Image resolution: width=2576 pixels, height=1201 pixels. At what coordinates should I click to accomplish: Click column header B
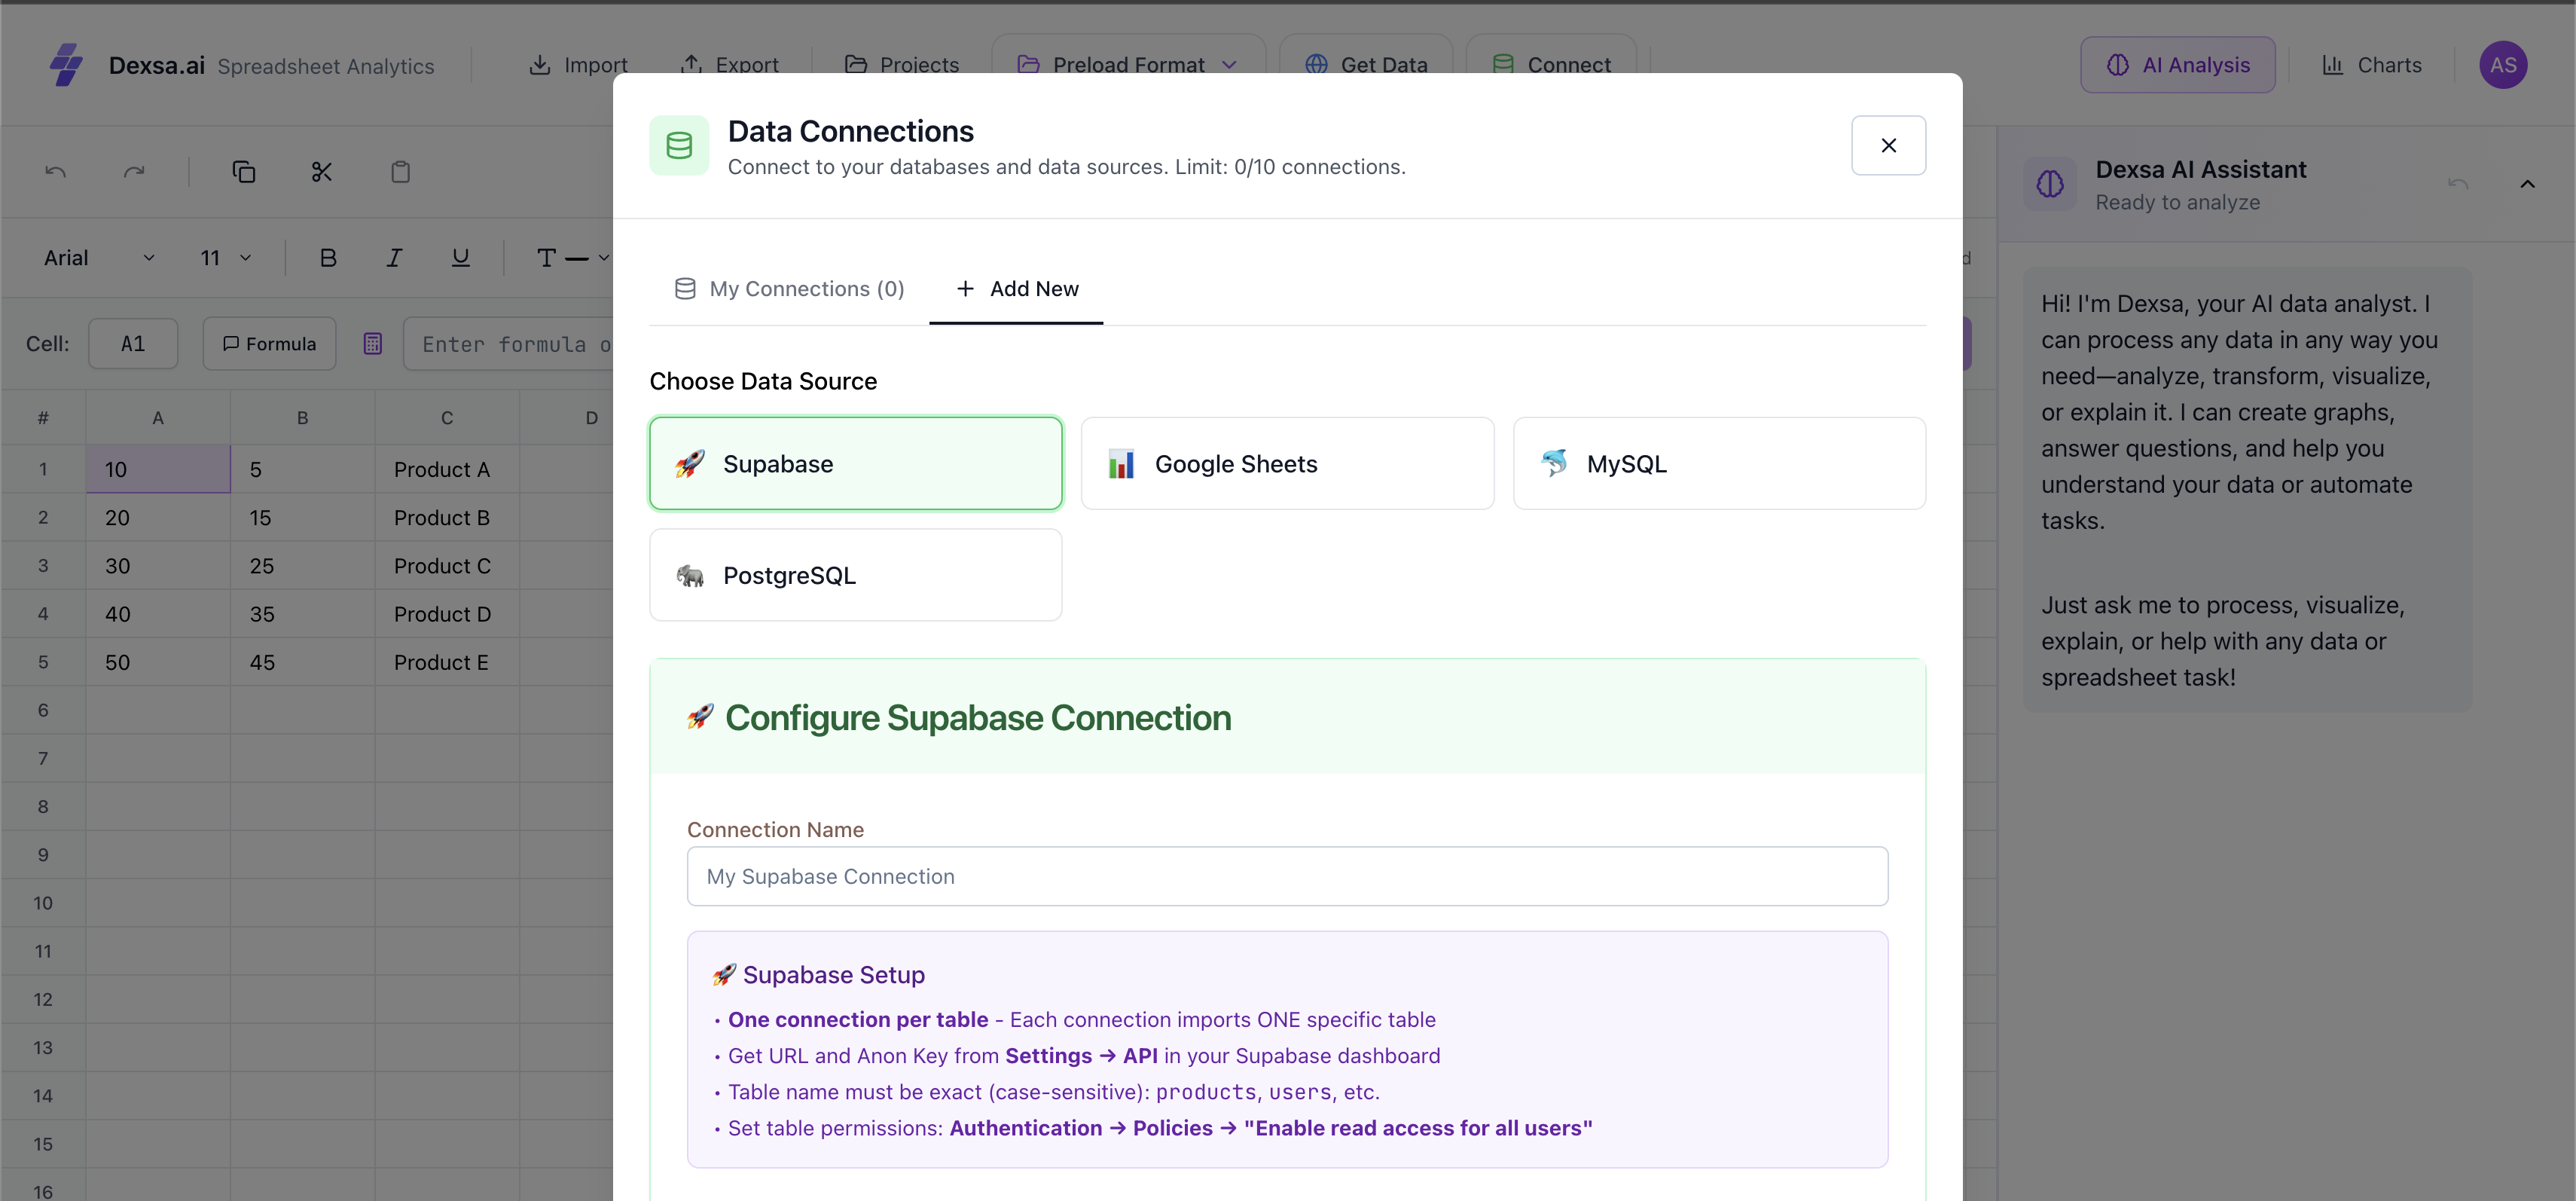302,418
